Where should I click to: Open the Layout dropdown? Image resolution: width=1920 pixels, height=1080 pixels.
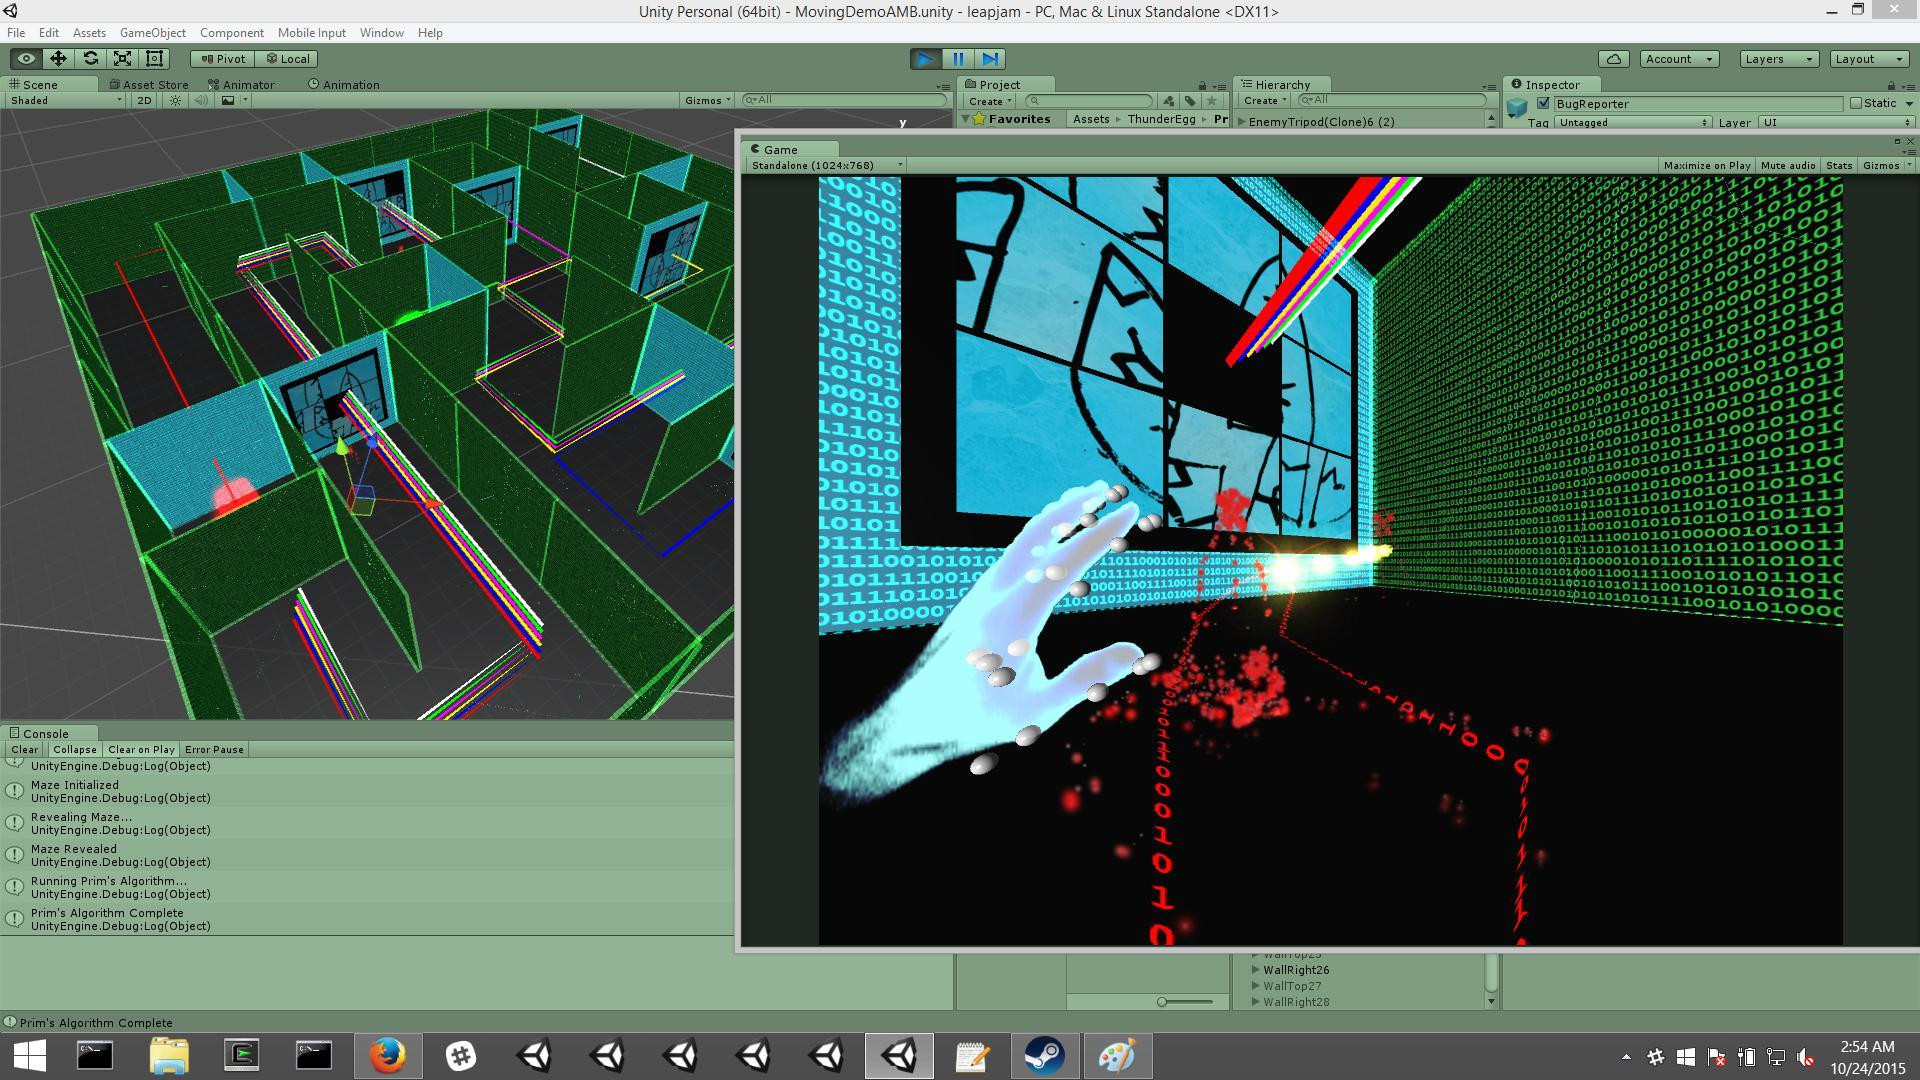[1869, 59]
